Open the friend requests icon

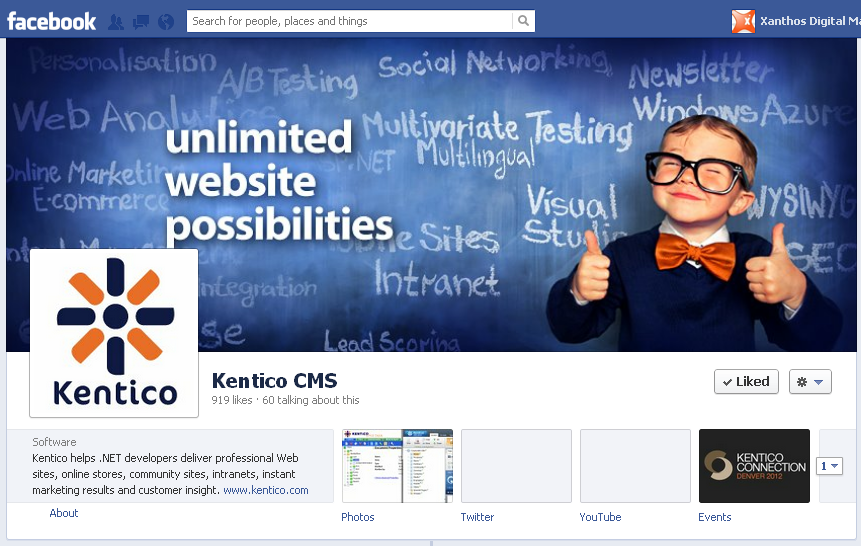[x=116, y=21]
